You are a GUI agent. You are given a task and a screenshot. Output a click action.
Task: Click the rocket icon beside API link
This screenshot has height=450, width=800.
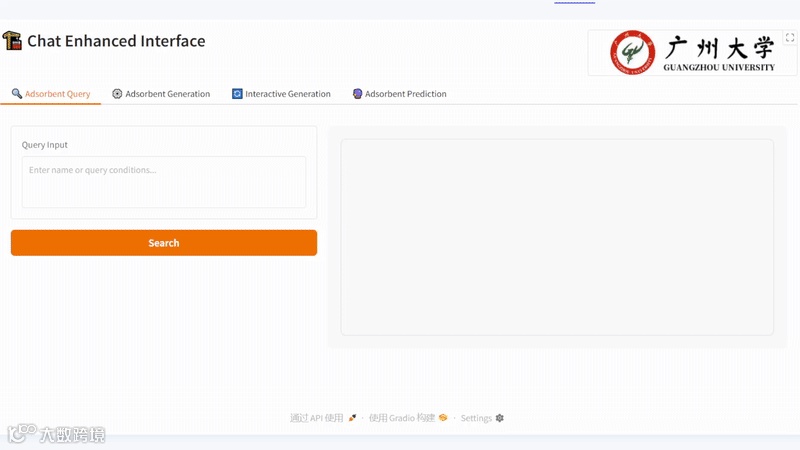352,418
